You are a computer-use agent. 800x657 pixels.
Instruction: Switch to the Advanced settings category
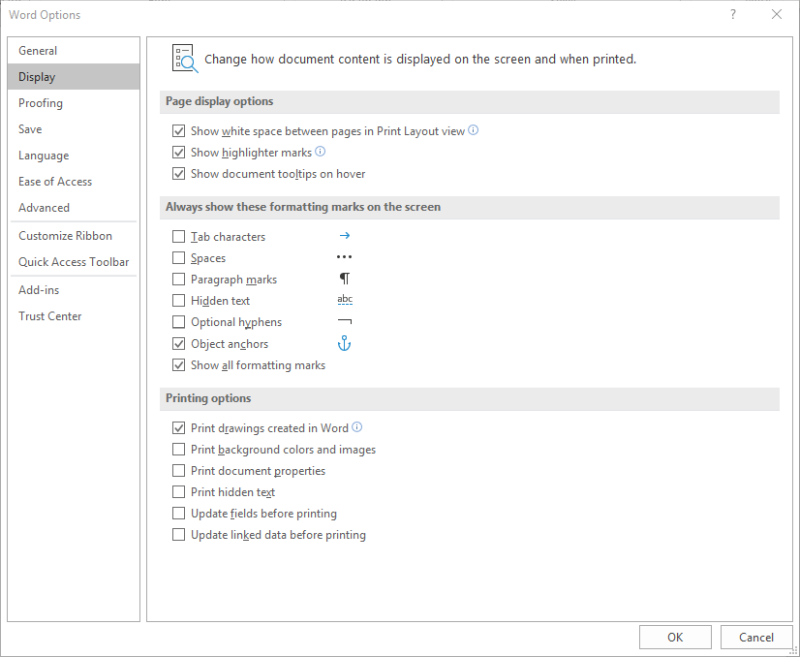(x=44, y=208)
